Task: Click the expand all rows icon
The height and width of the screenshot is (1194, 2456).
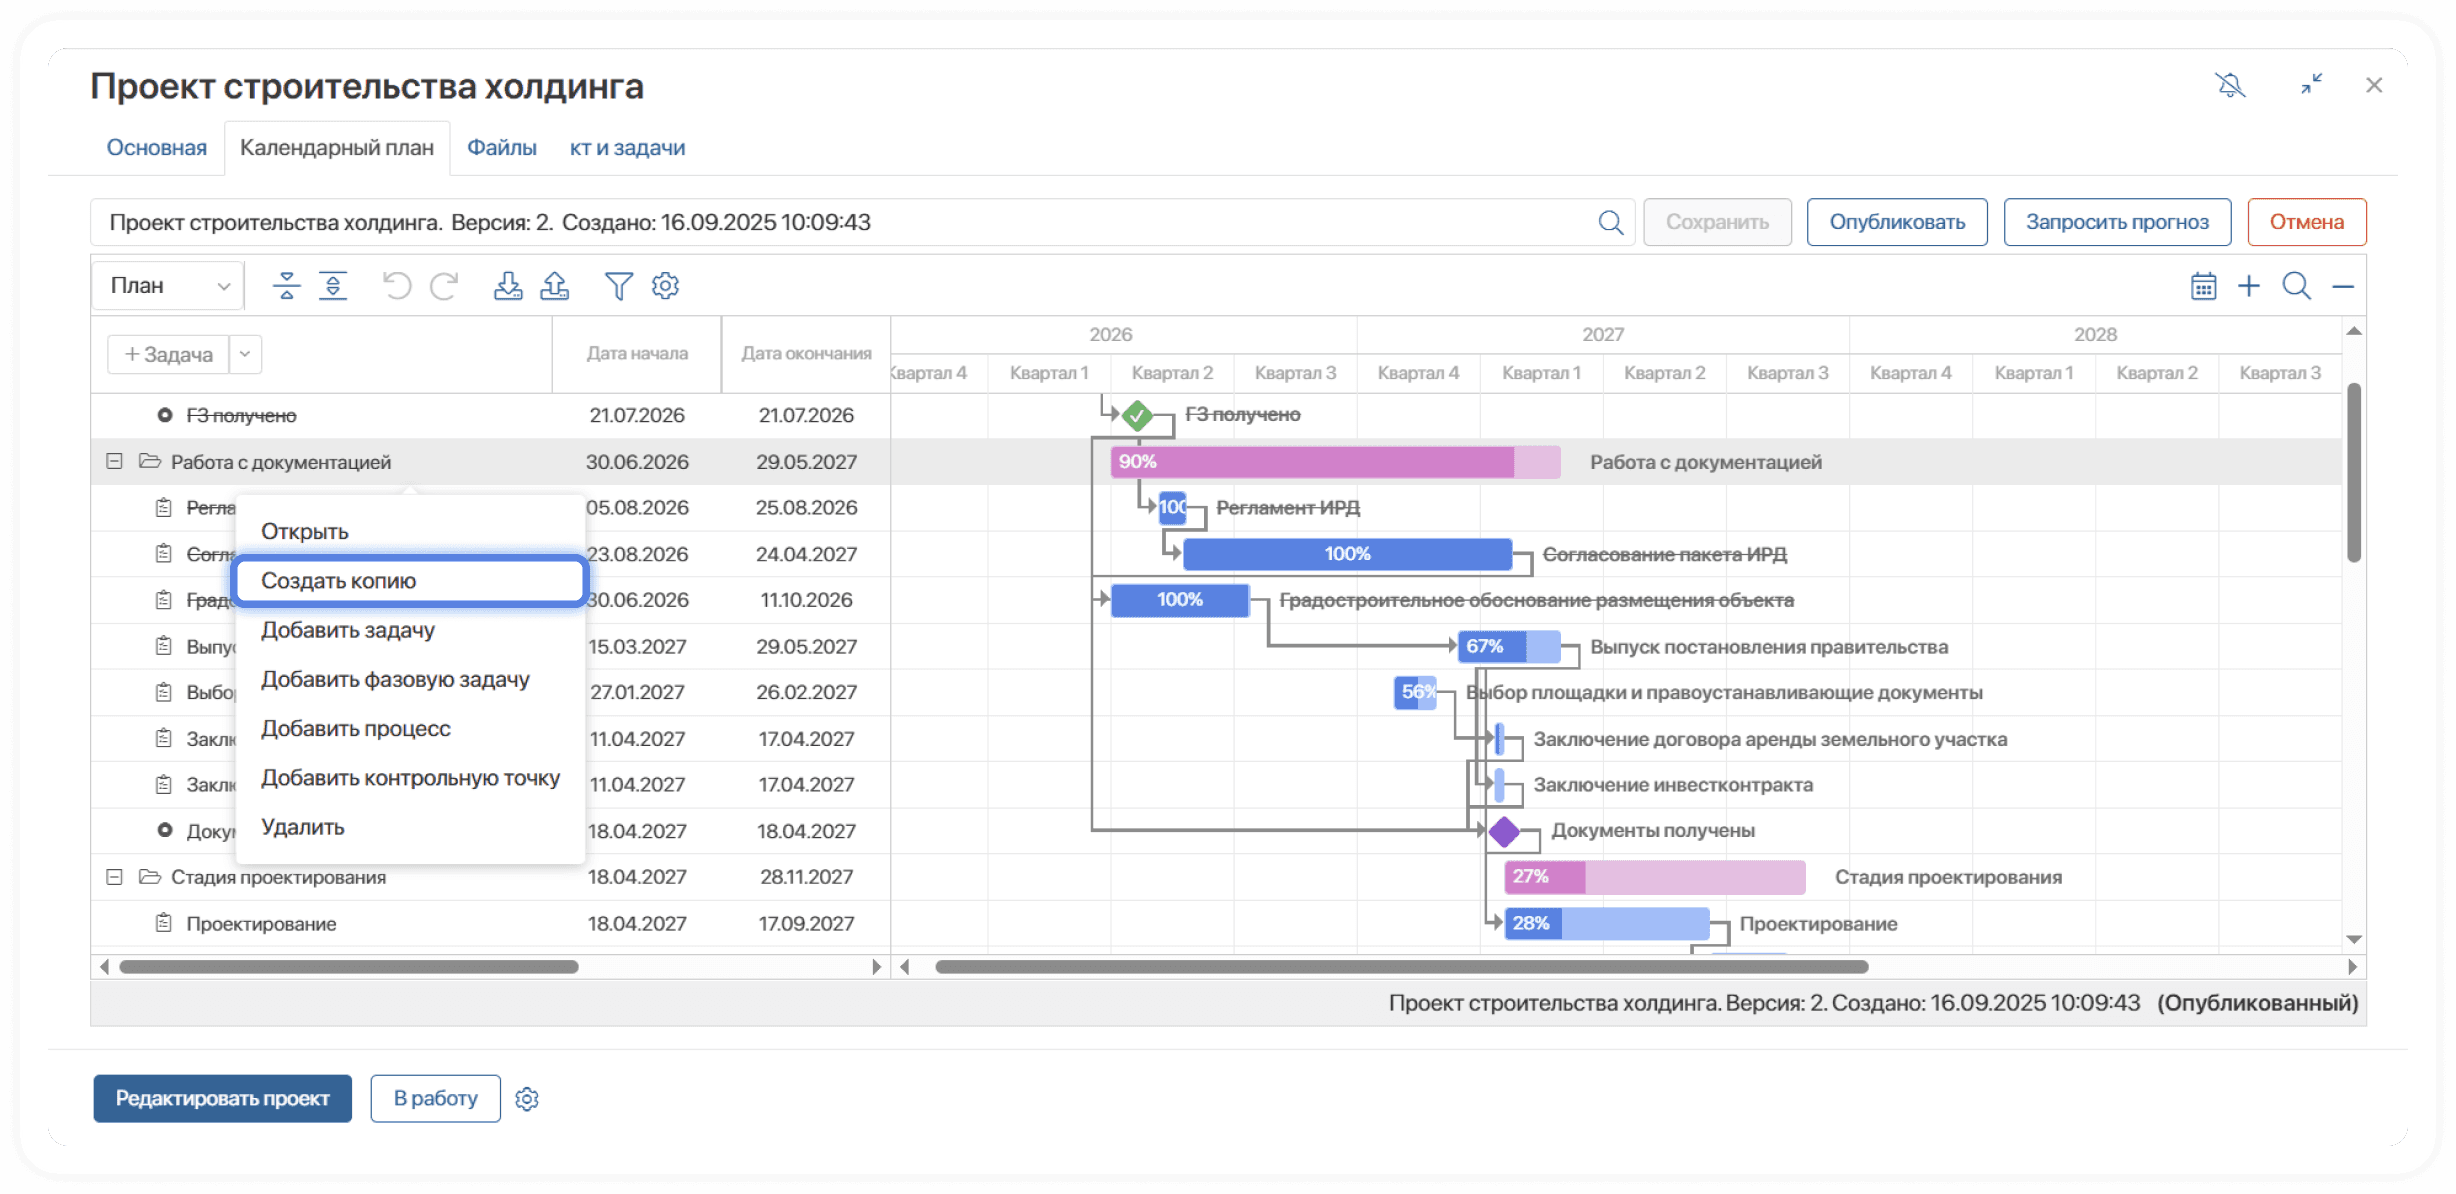Action: click(333, 286)
